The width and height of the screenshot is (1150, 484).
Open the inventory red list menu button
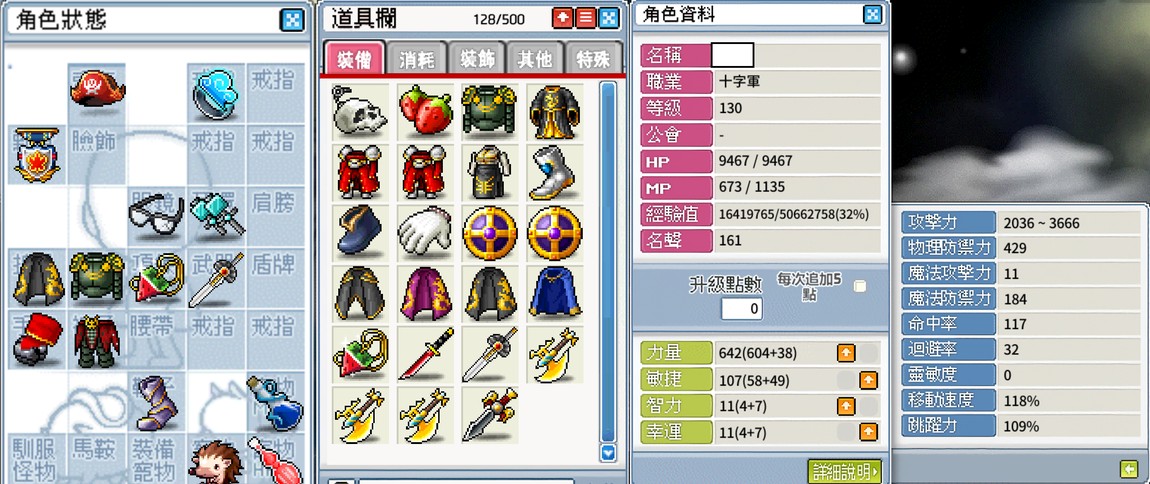click(x=585, y=18)
